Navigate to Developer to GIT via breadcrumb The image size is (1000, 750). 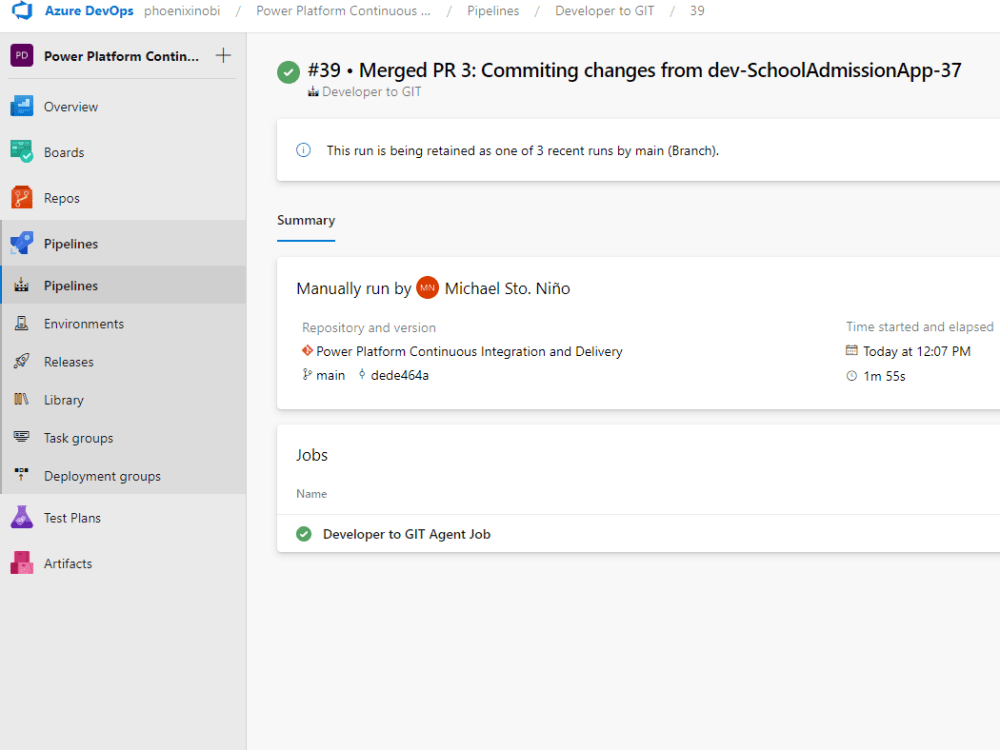pos(604,11)
